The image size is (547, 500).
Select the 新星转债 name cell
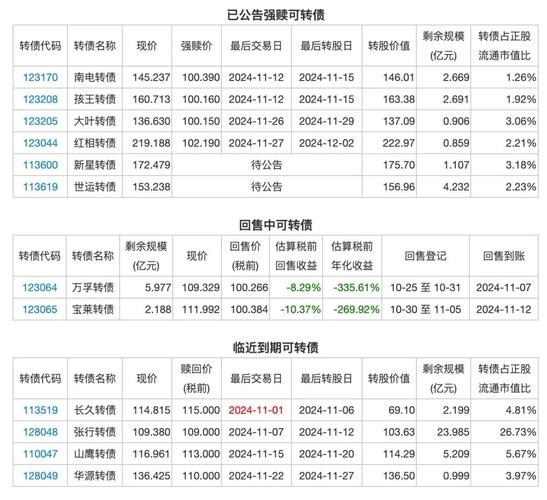pyautogui.click(x=95, y=165)
